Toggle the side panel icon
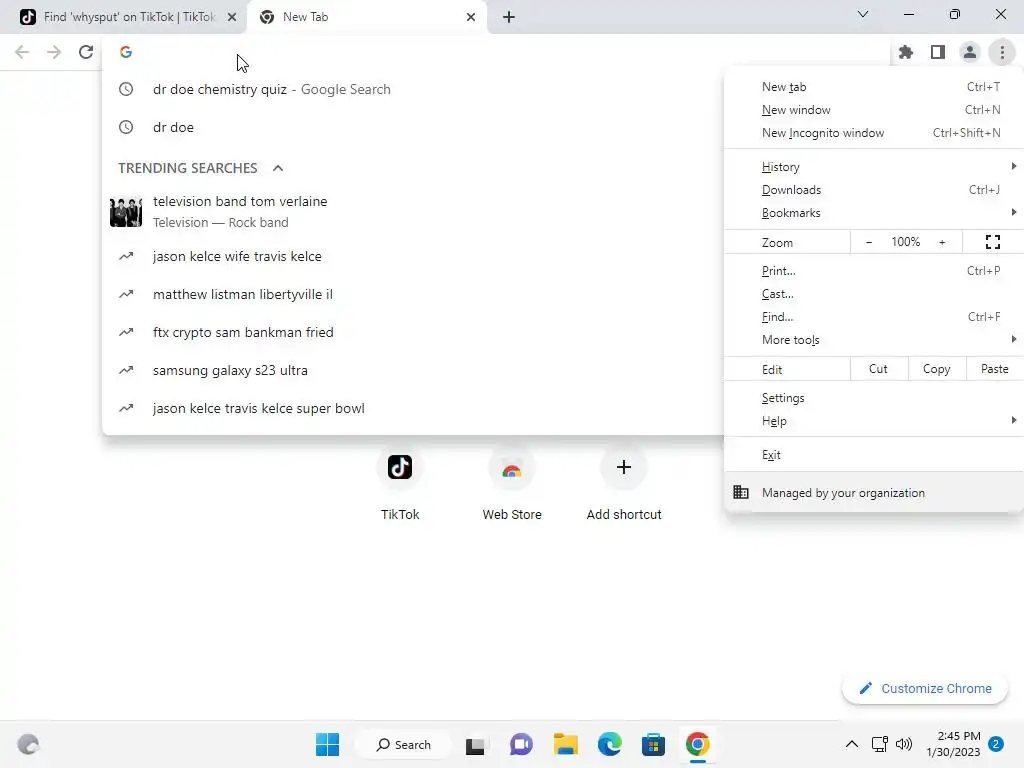This screenshot has width=1024, height=768. pos(938,52)
